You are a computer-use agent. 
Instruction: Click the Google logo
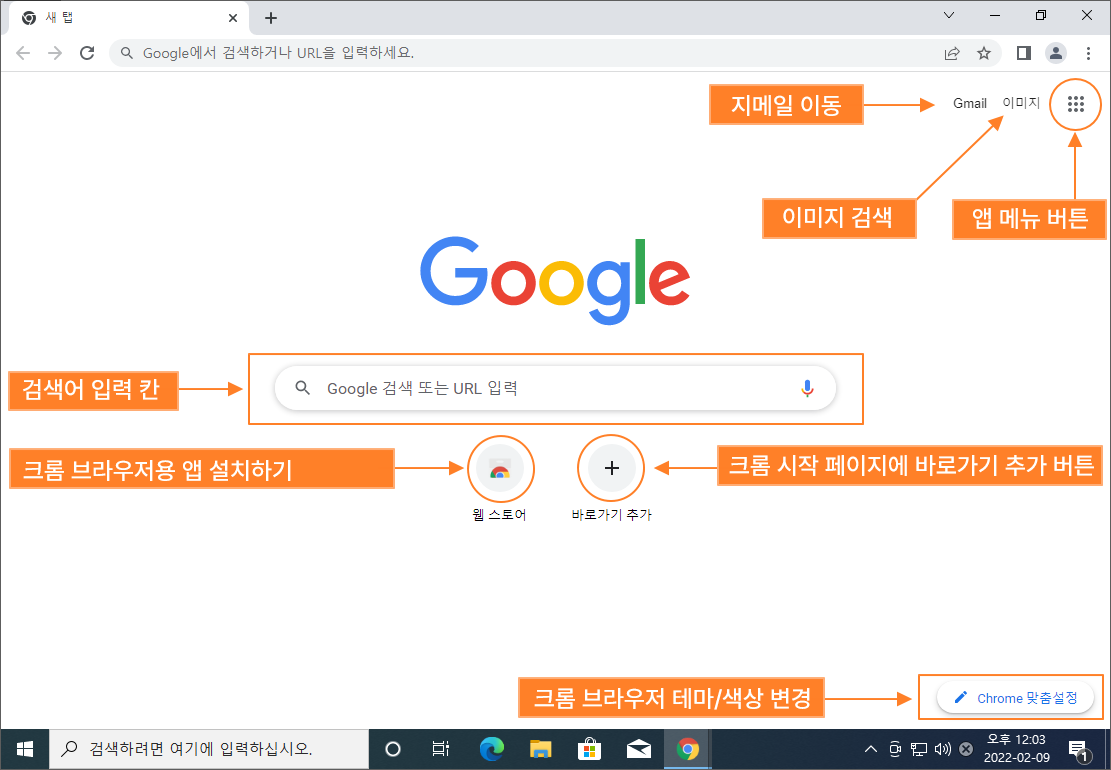pyautogui.click(x=555, y=281)
